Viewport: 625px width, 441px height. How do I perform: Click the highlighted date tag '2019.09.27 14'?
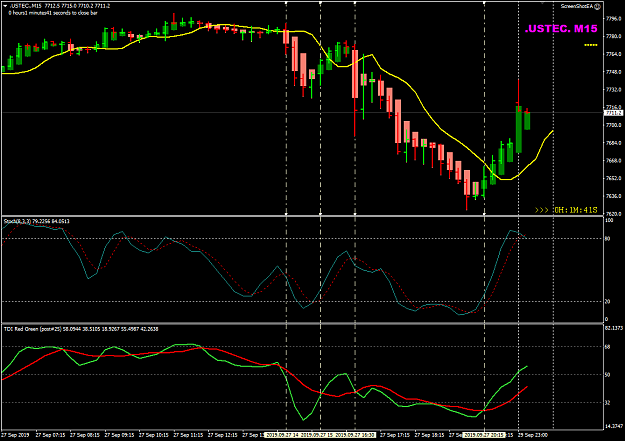pyautogui.click(x=282, y=435)
